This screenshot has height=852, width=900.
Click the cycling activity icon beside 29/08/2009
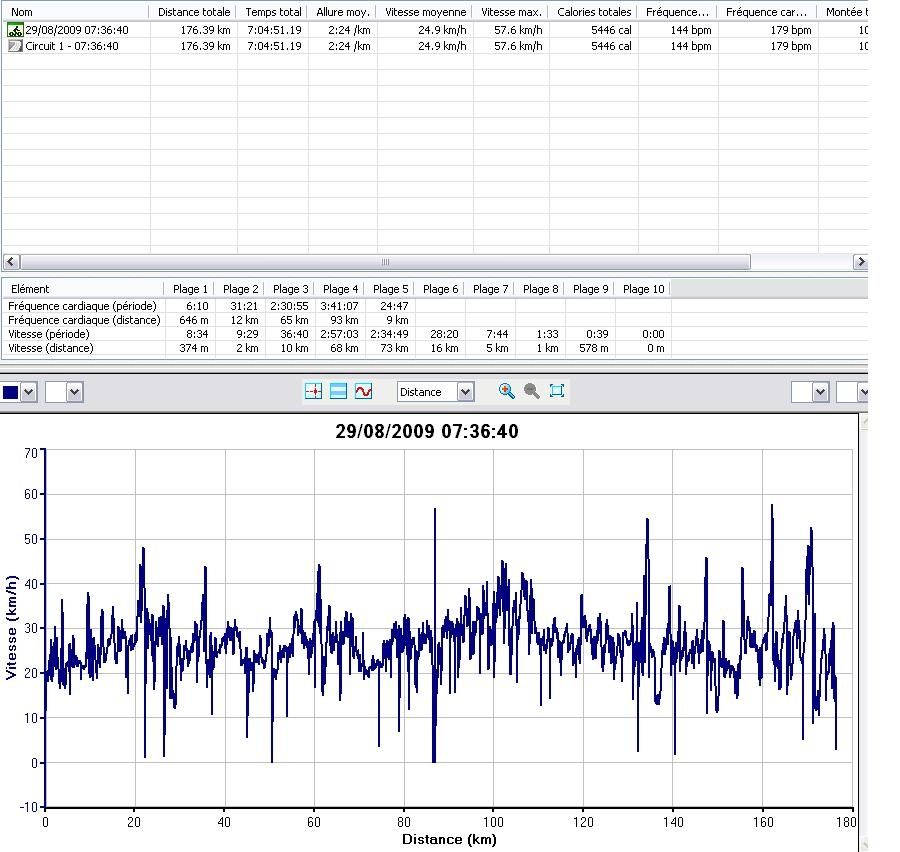pos(15,30)
